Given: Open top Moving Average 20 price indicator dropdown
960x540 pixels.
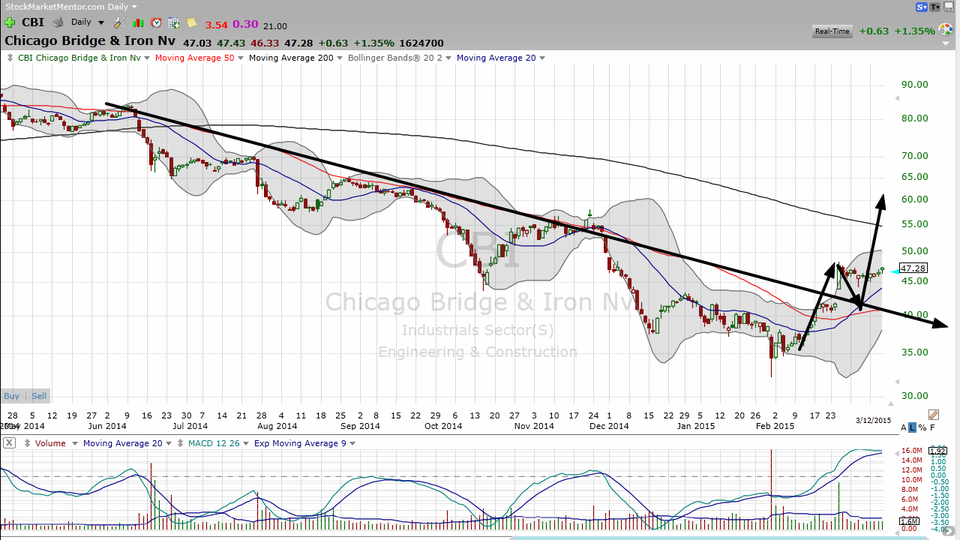Looking at the screenshot, I should point(542,58).
